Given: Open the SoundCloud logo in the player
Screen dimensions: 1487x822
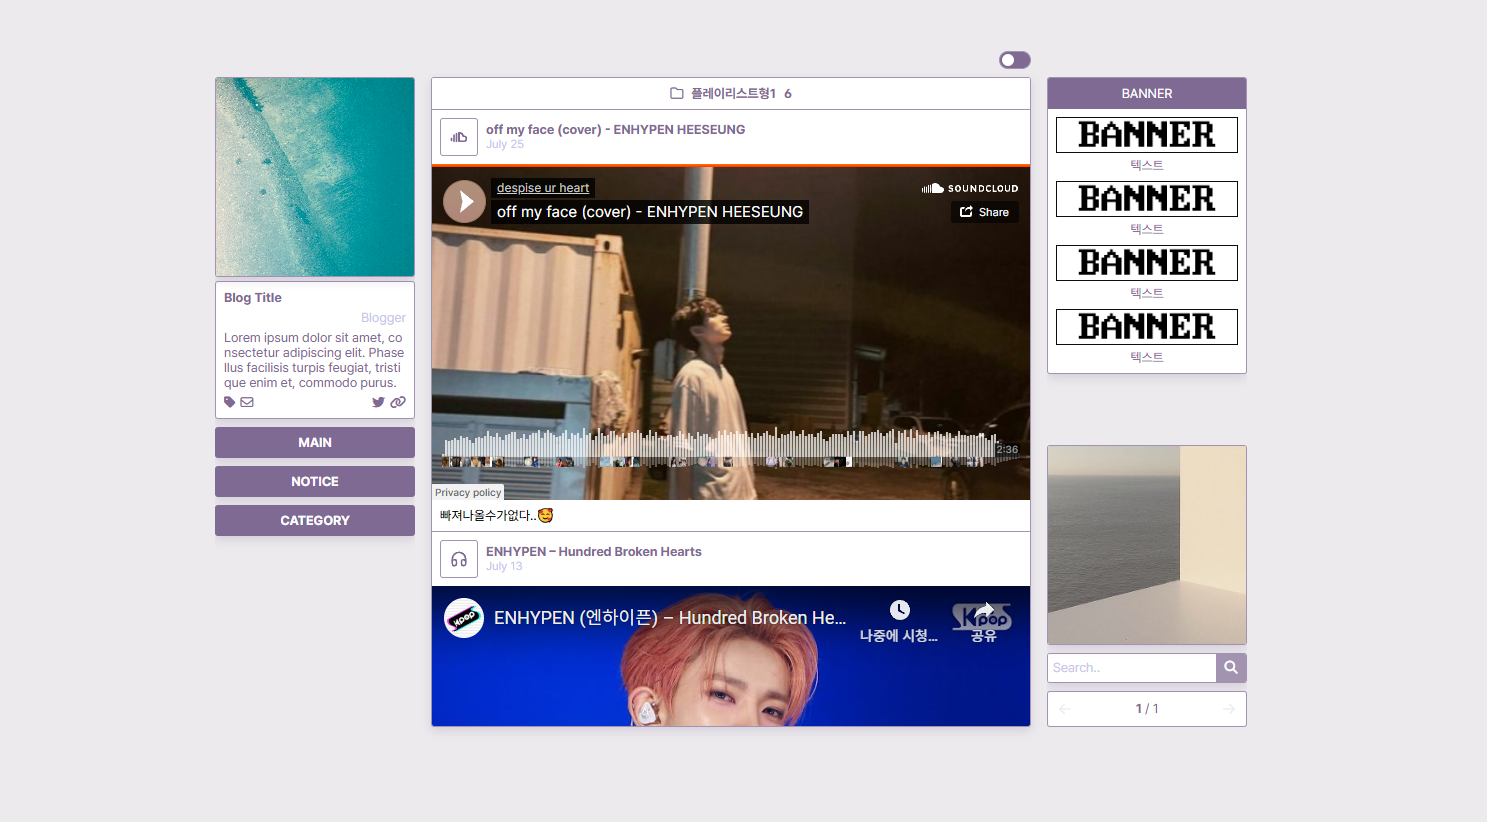Looking at the screenshot, I should pos(970,188).
